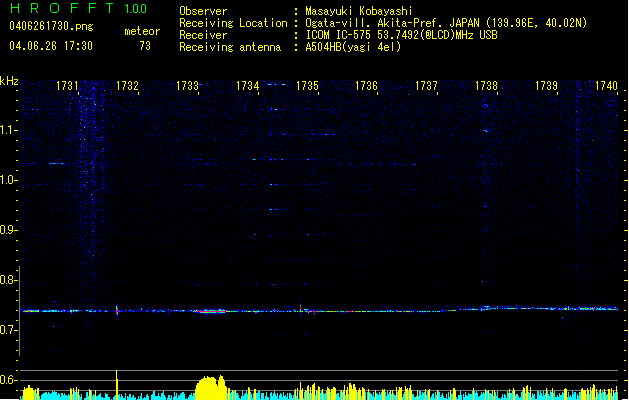The width and height of the screenshot is (629, 400).
Task: Click time marker 1736
Action: pyautogui.click(x=367, y=86)
